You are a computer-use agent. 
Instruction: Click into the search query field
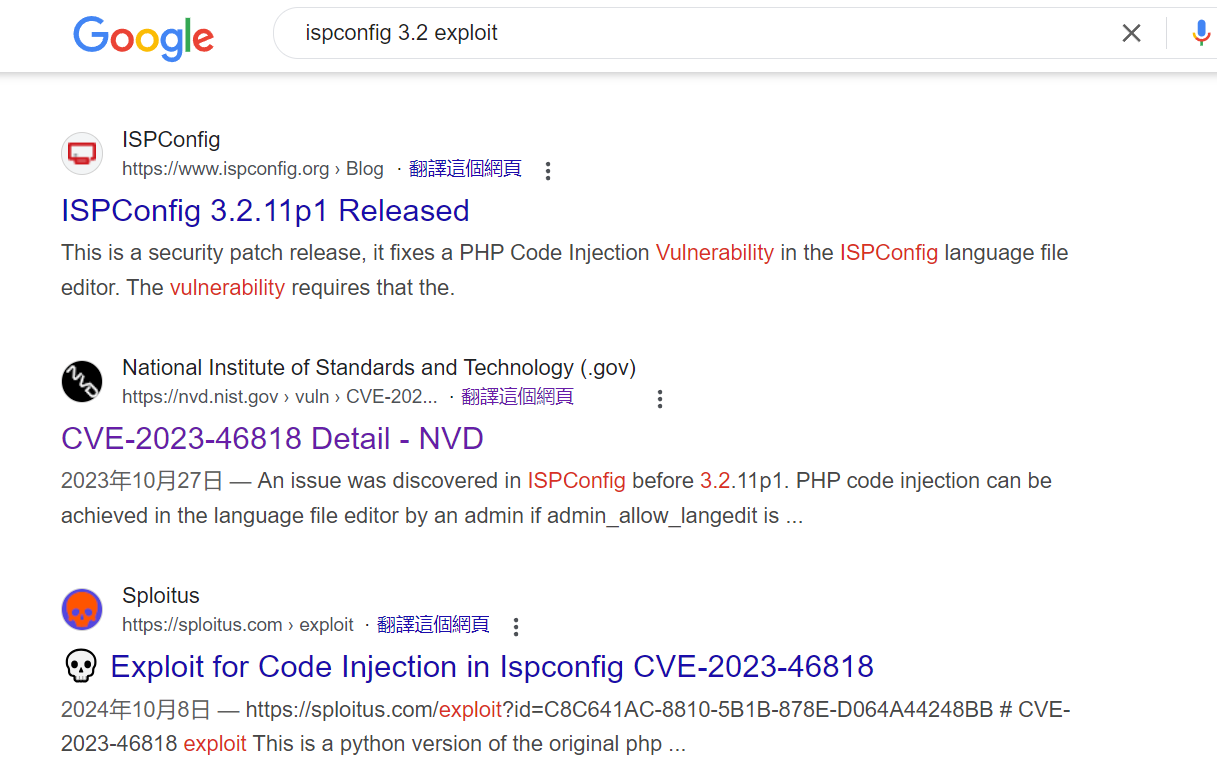(x=700, y=33)
